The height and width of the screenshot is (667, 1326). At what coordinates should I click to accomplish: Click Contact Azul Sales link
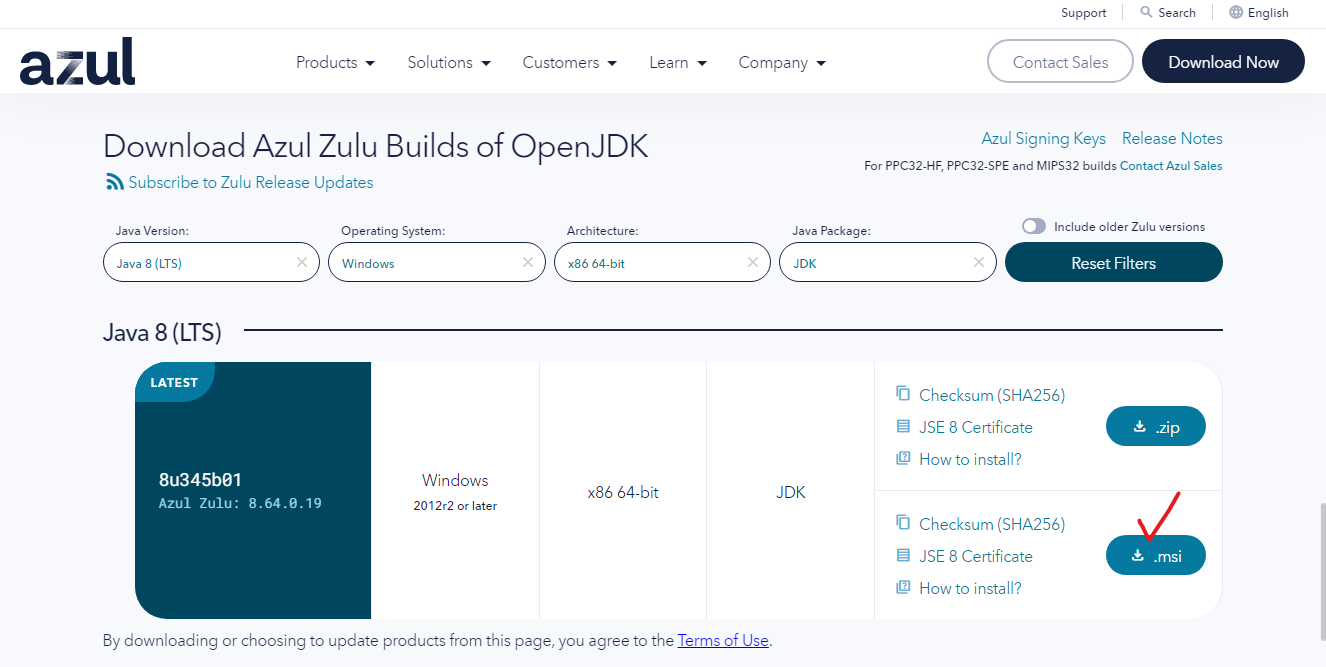pyautogui.click(x=1171, y=166)
